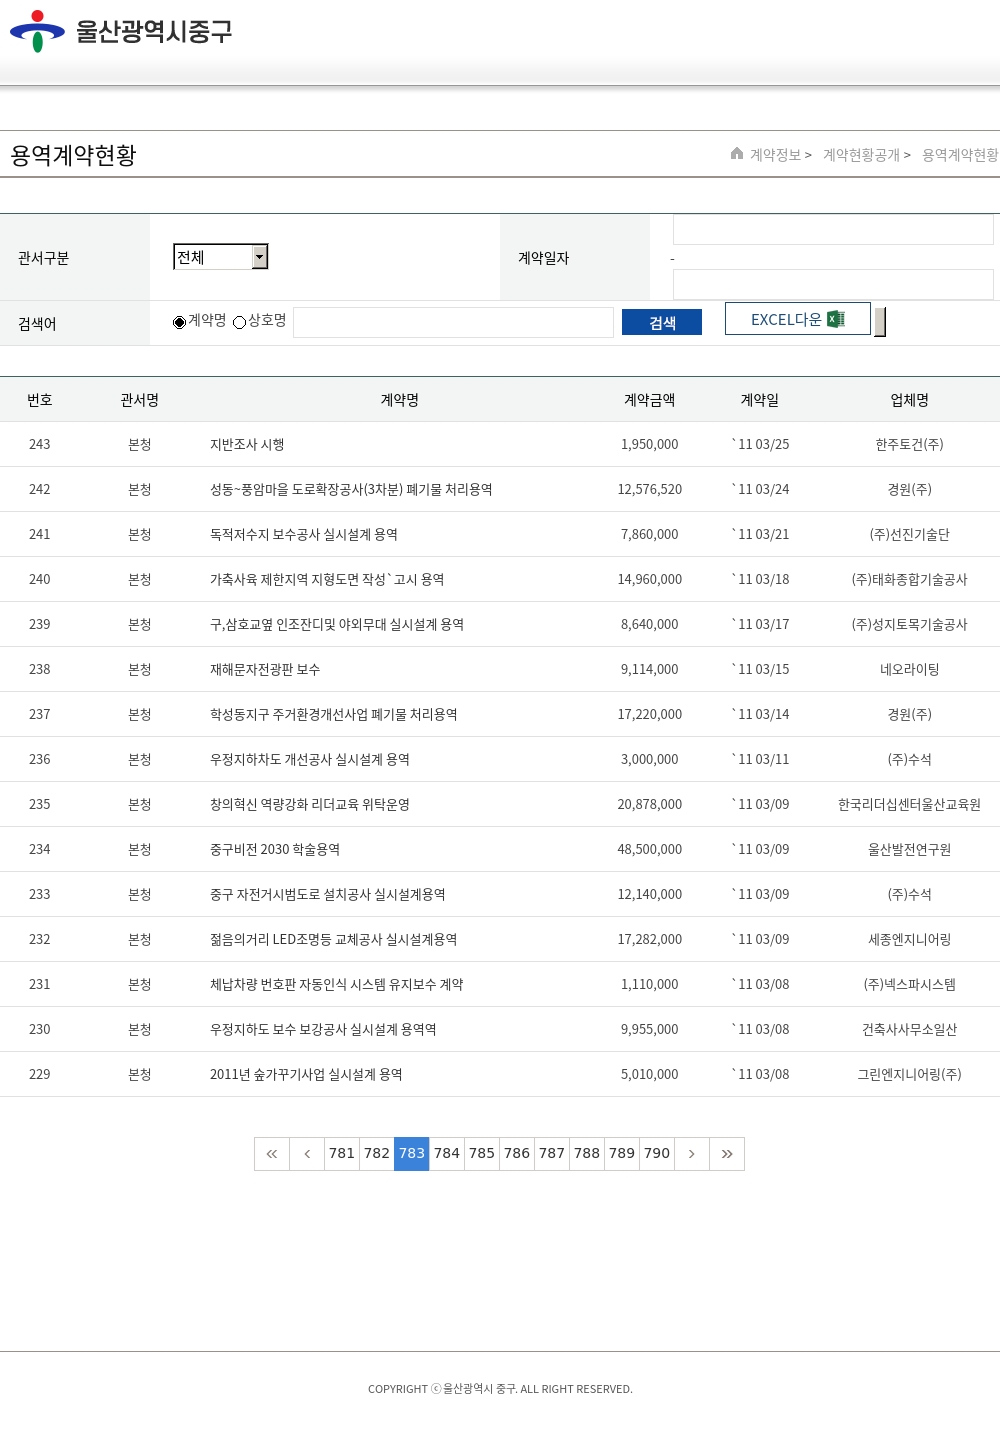This screenshot has height=1452, width=1000.
Task: Click the 계약일자 end date field
Action: (832, 284)
